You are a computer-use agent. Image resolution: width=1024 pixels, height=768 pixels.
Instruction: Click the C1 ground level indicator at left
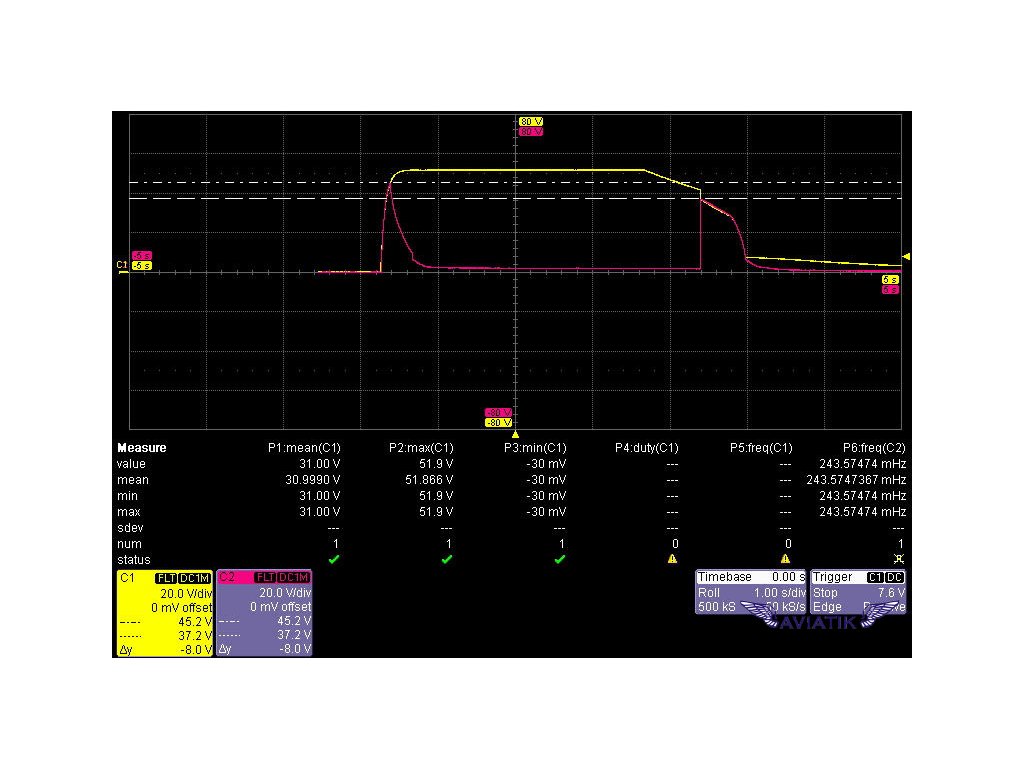[123, 266]
